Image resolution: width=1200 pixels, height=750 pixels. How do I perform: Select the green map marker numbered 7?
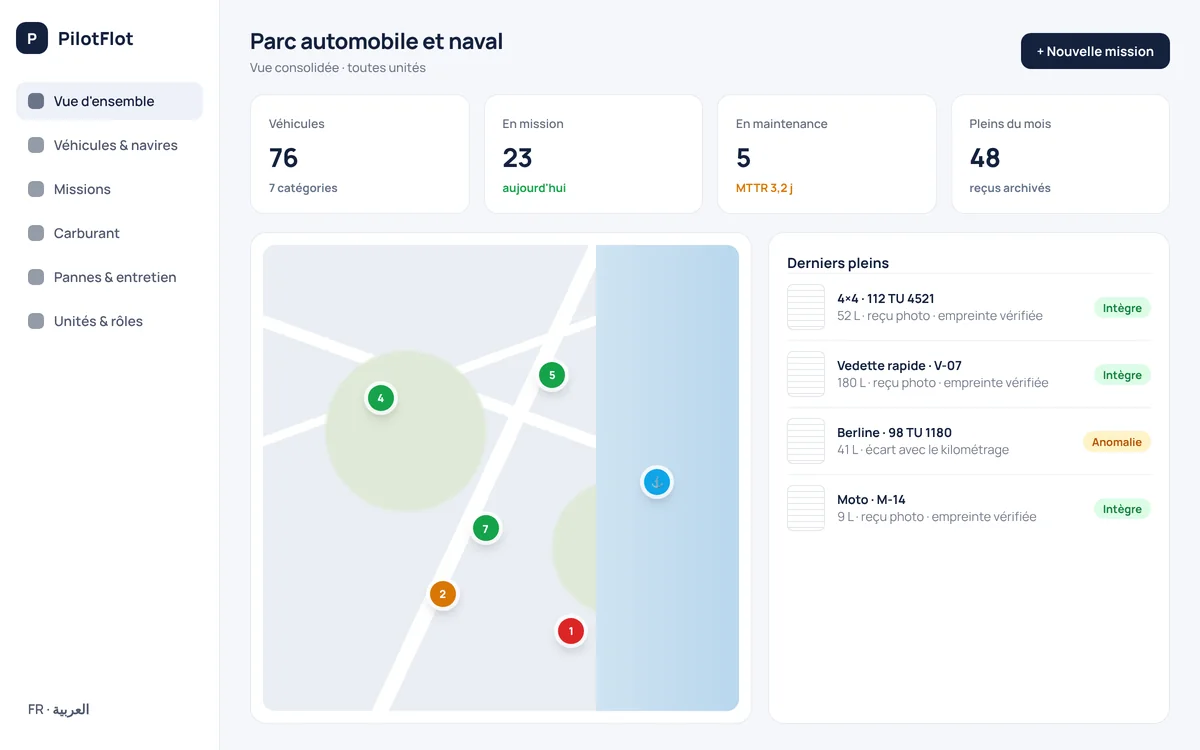[485, 528]
